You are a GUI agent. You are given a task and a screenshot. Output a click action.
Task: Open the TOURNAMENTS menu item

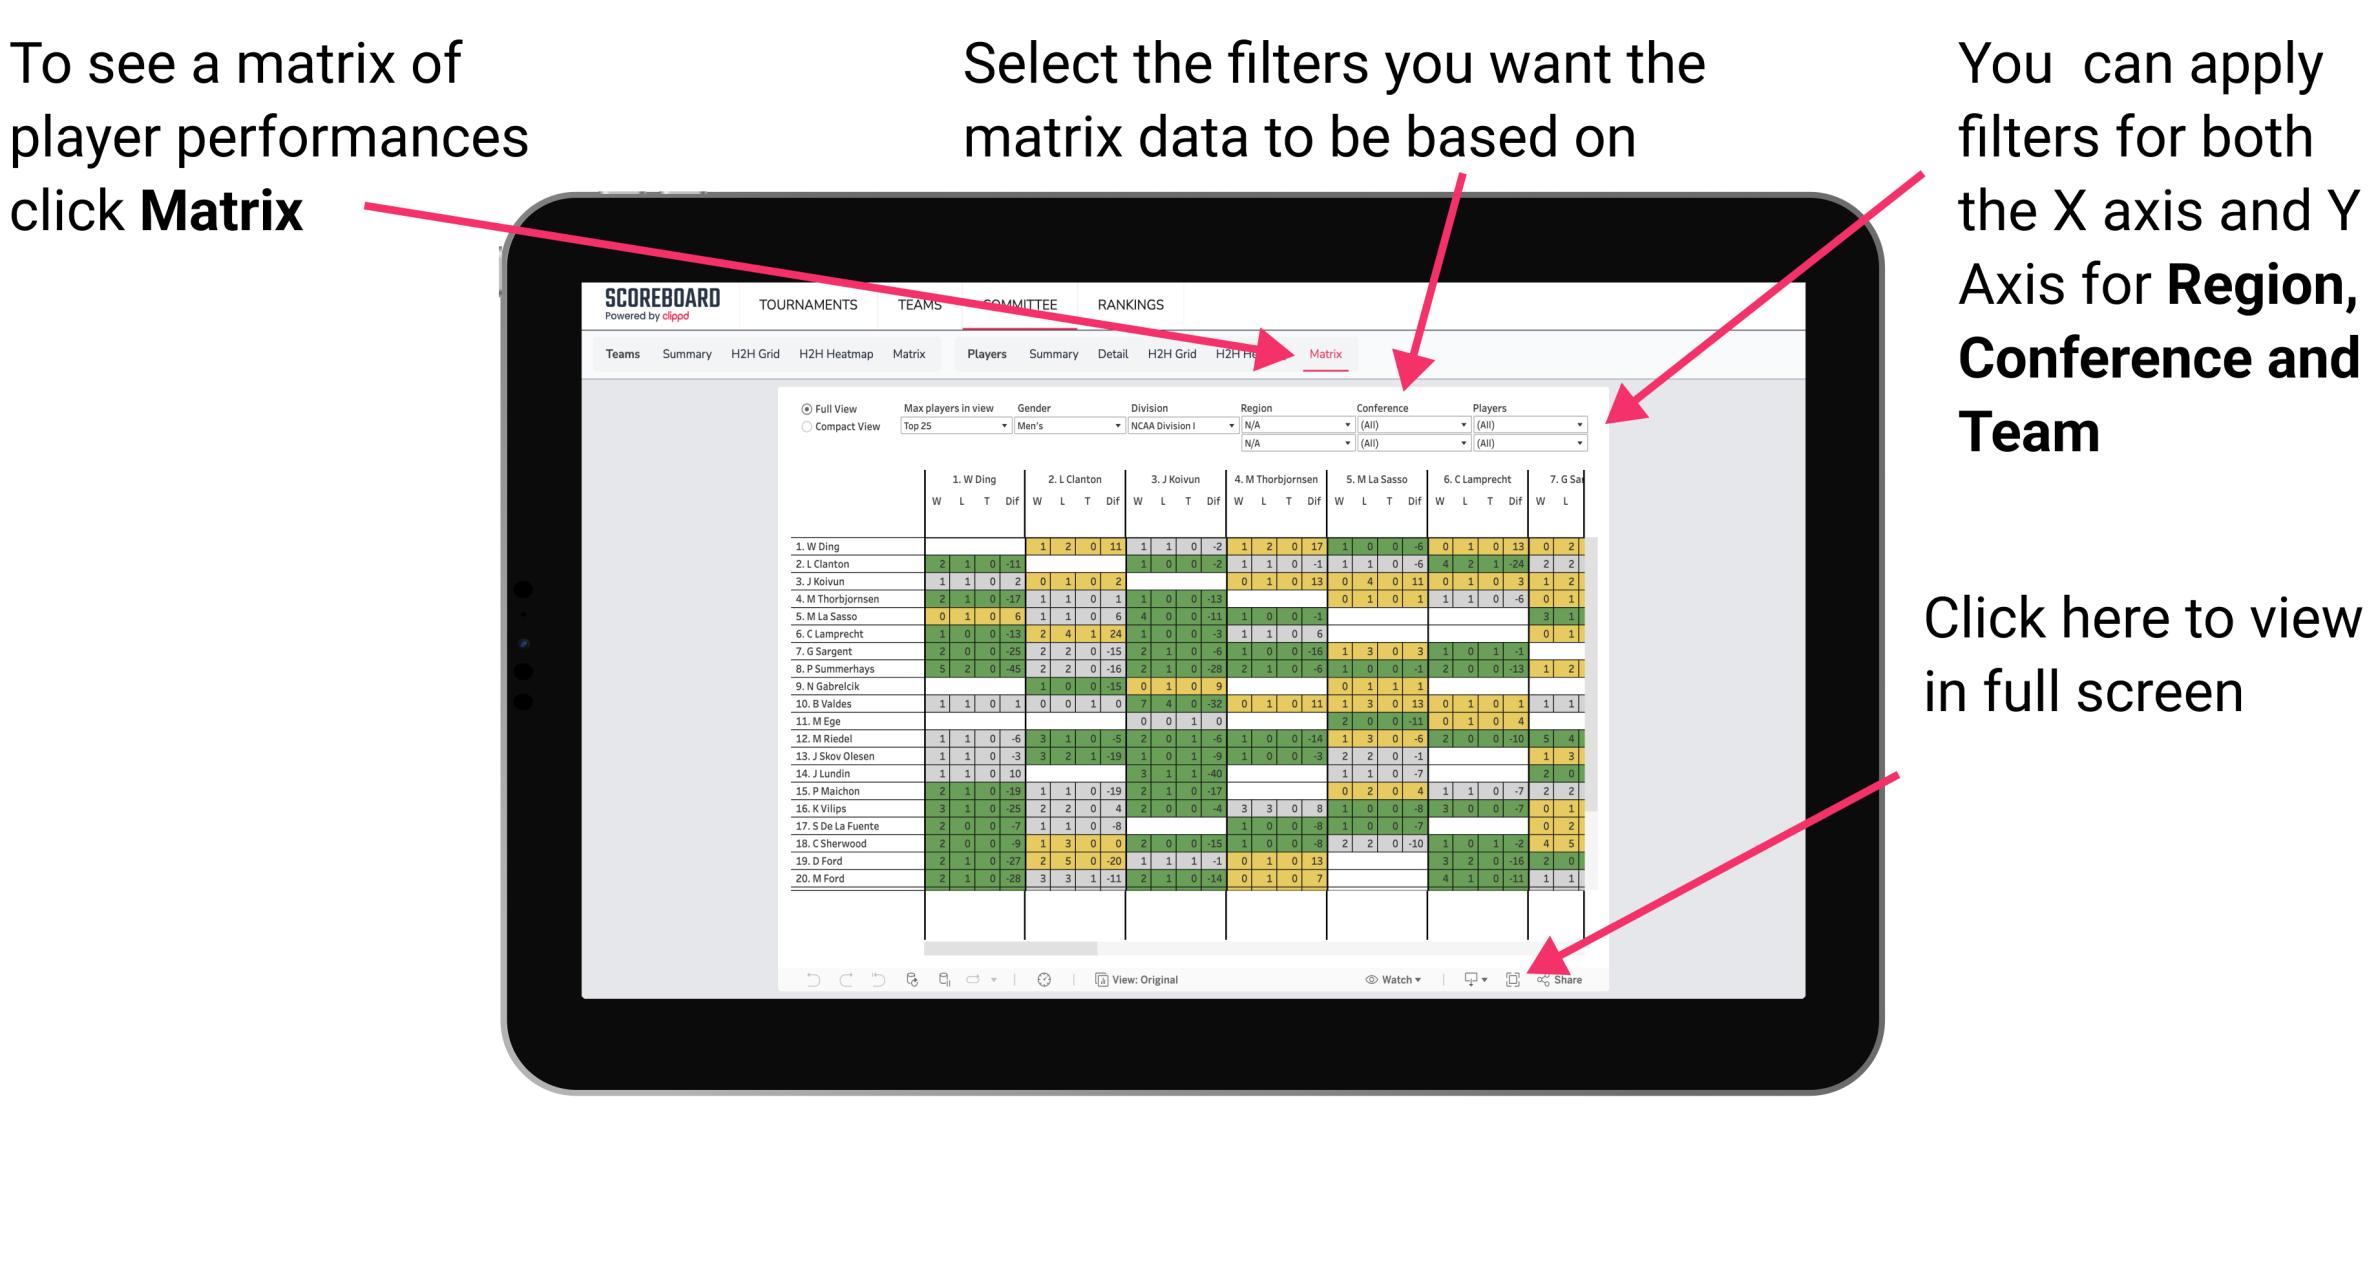[805, 304]
